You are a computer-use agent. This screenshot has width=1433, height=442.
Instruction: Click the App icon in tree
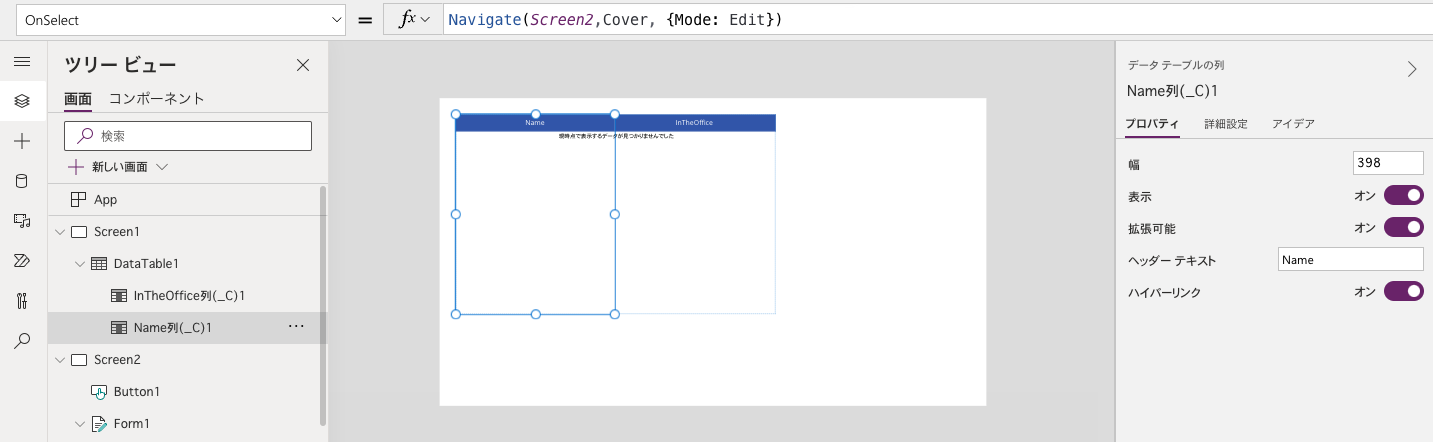pyautogui.click(x=79, y=200)
